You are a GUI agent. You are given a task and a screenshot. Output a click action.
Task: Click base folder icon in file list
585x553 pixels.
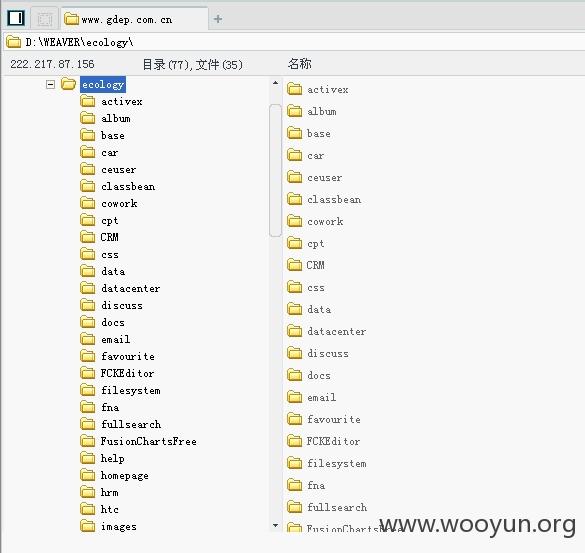(x=295, y=133)
